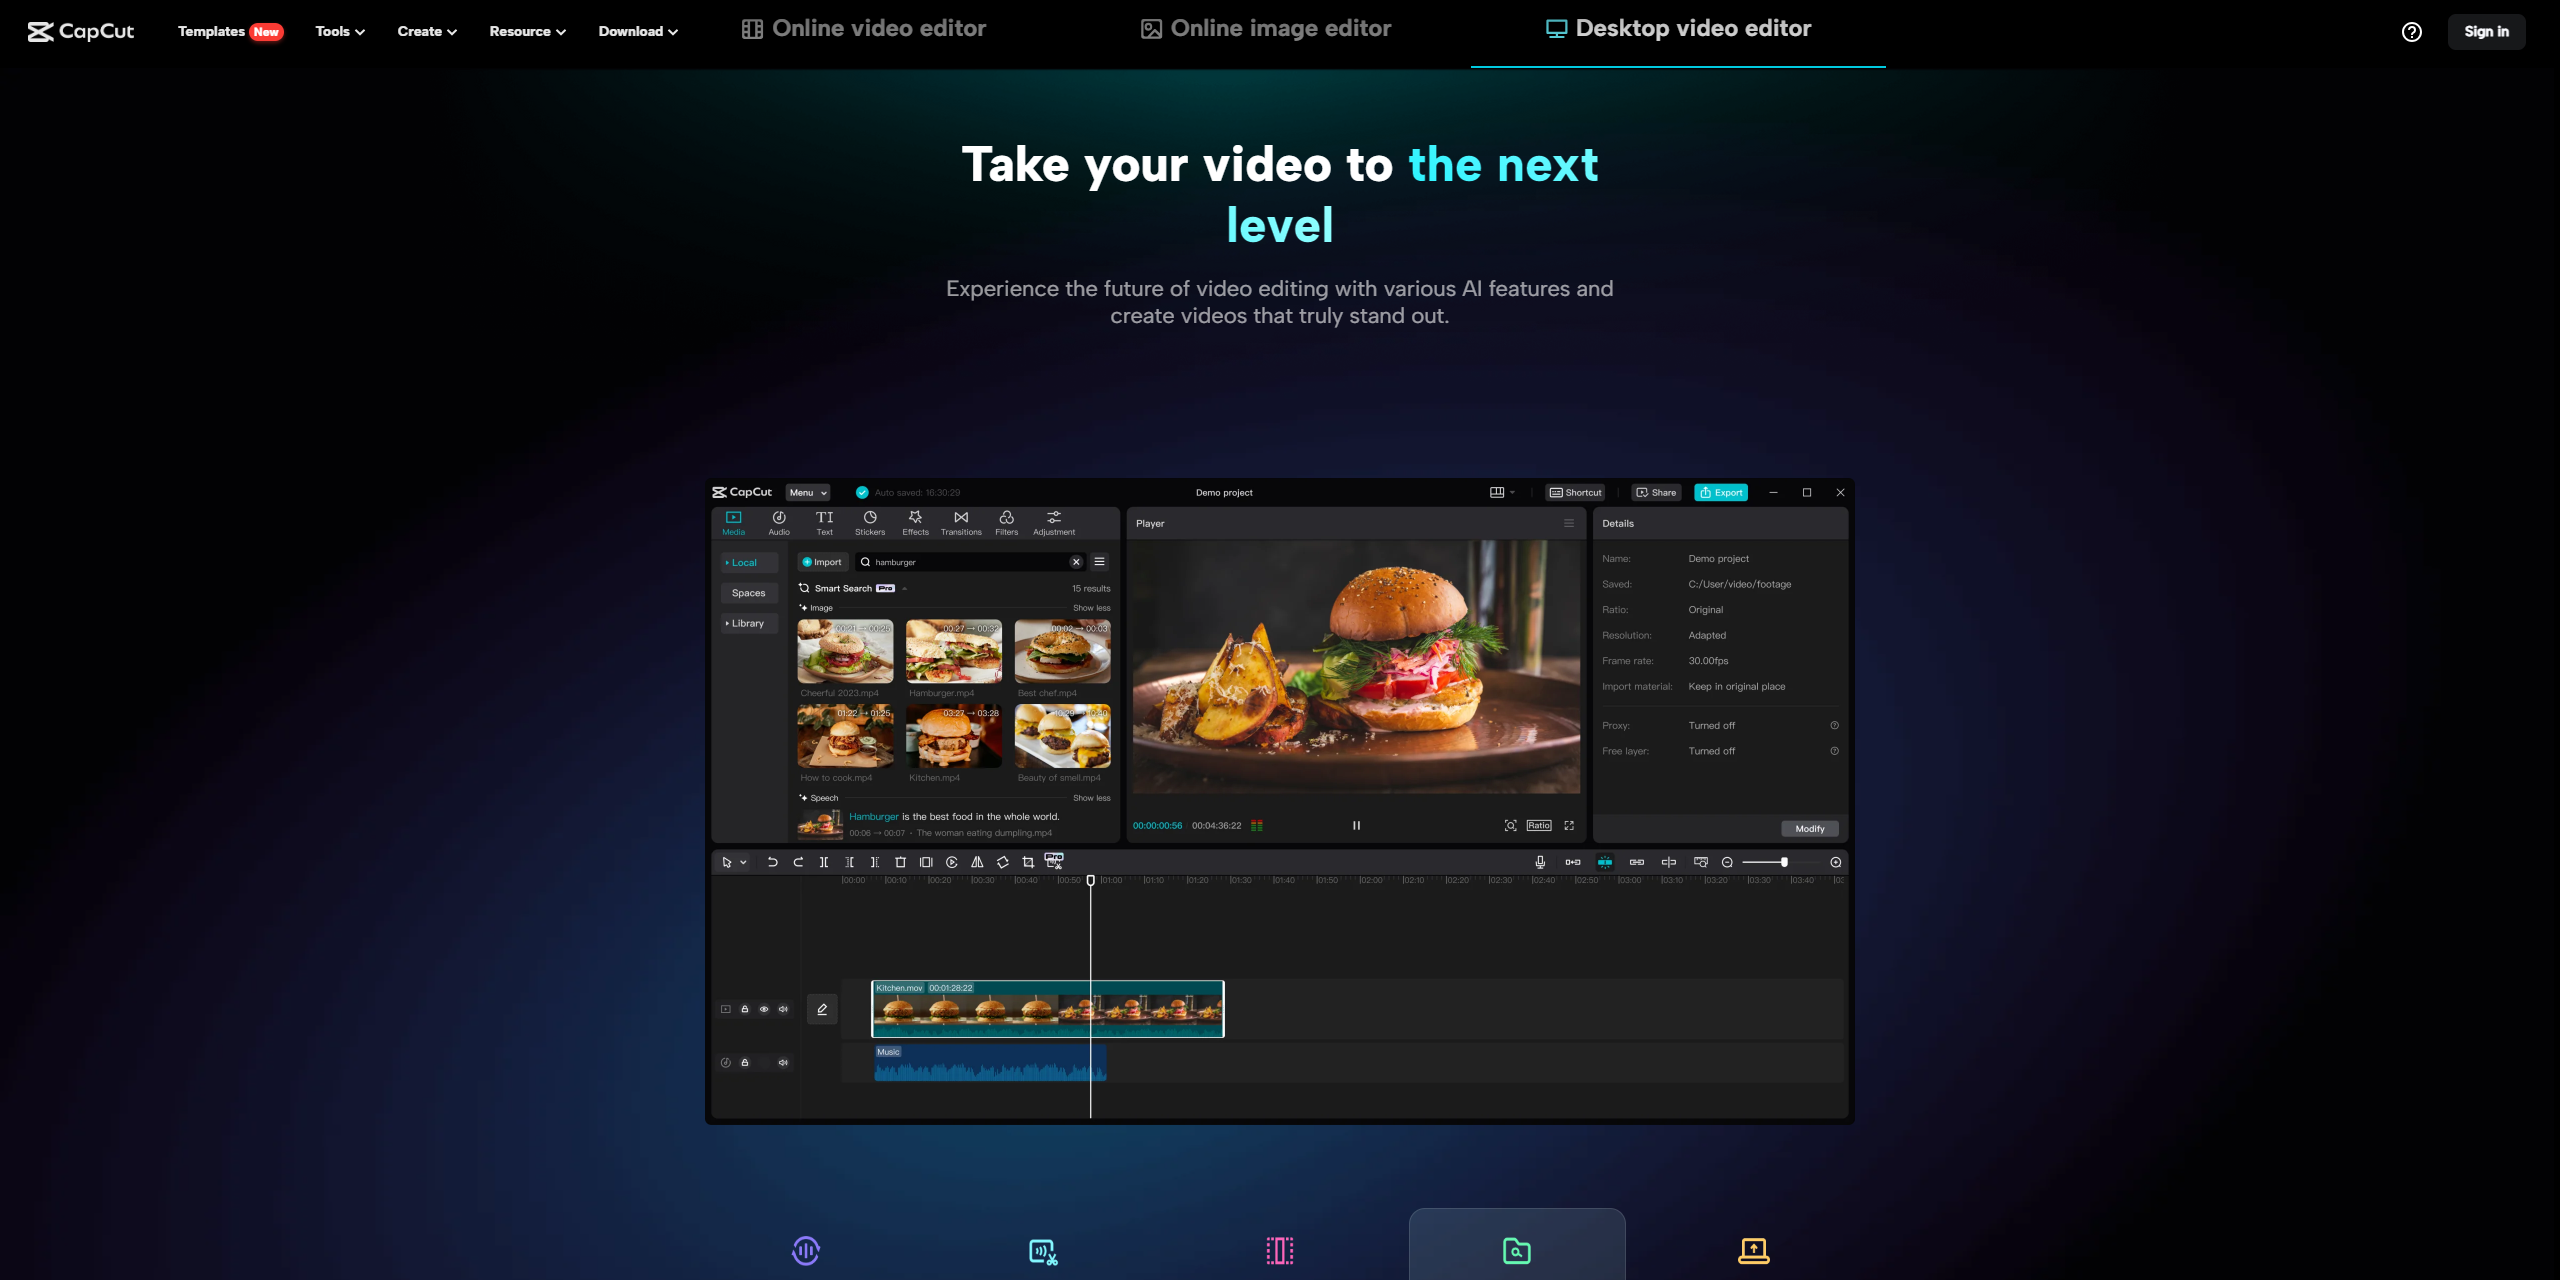Viewport: 2560px width, 1280px height.
Task: Select the Stickers panel icon
Action: click(870, 521)
